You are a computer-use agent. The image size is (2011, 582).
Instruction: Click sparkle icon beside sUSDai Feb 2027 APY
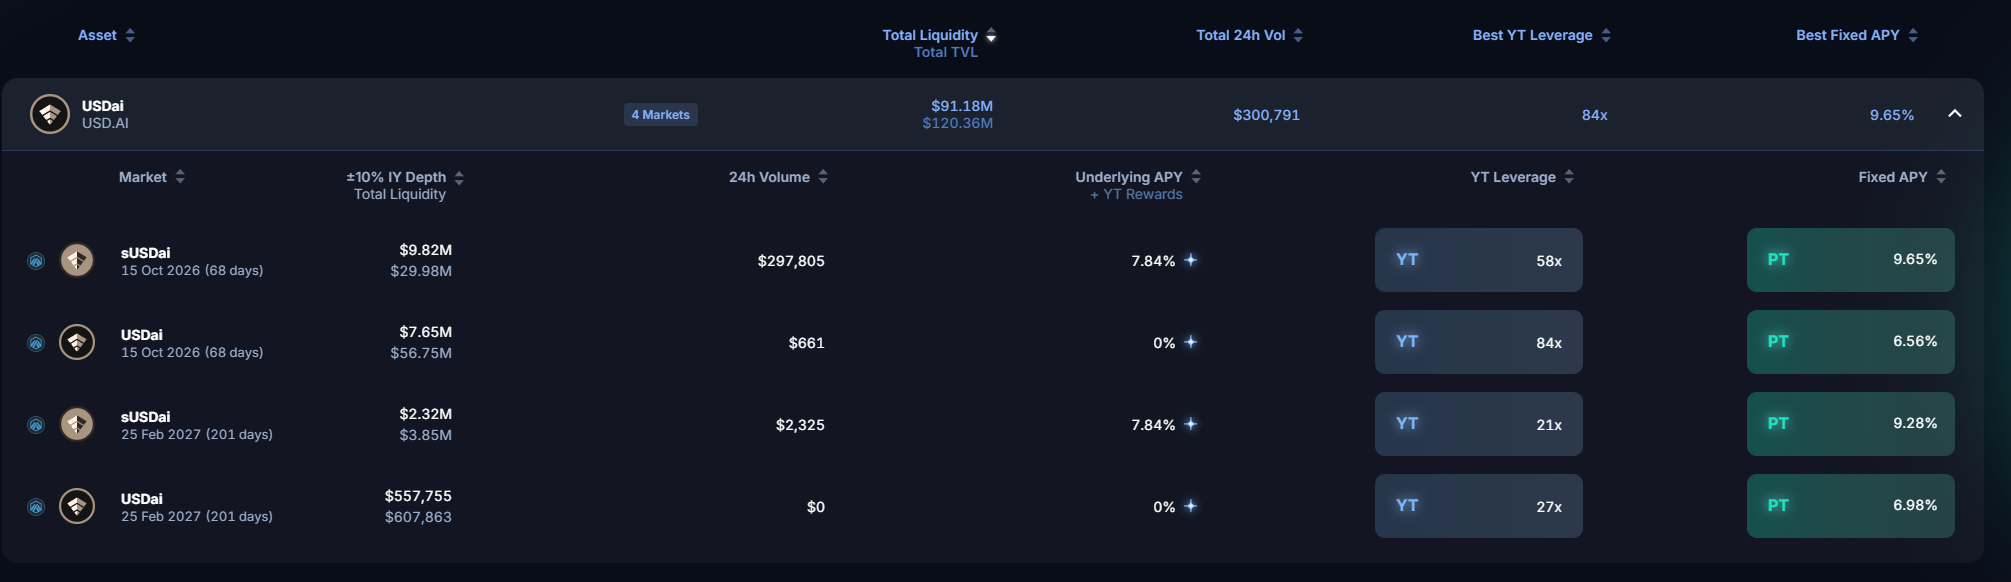(x=1190, y=424)
